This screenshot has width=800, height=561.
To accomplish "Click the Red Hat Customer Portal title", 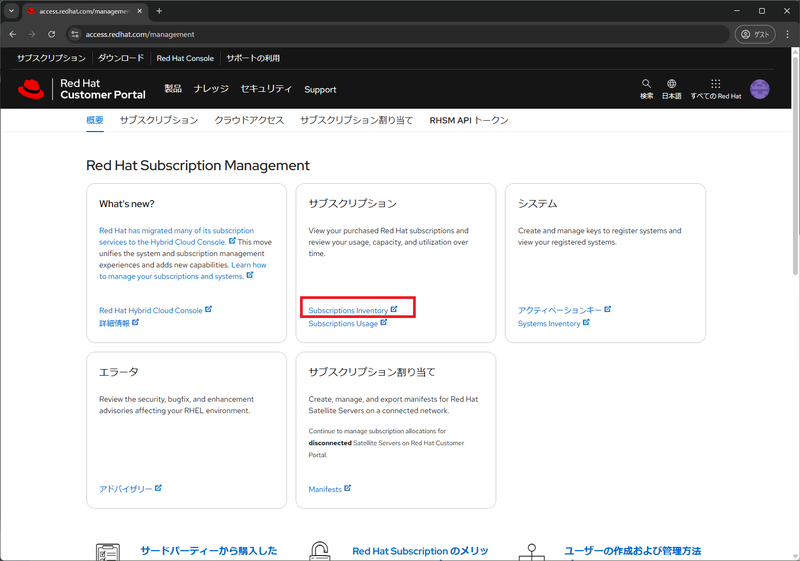I will pos(103,89).
